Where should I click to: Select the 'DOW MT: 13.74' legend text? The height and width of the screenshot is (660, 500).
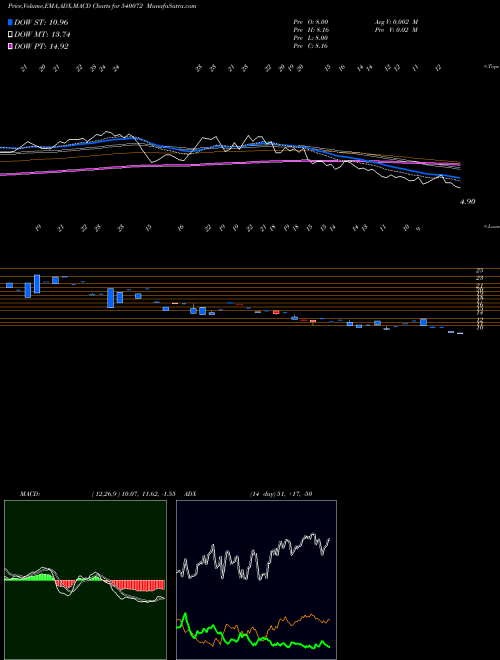coord(41,35)
